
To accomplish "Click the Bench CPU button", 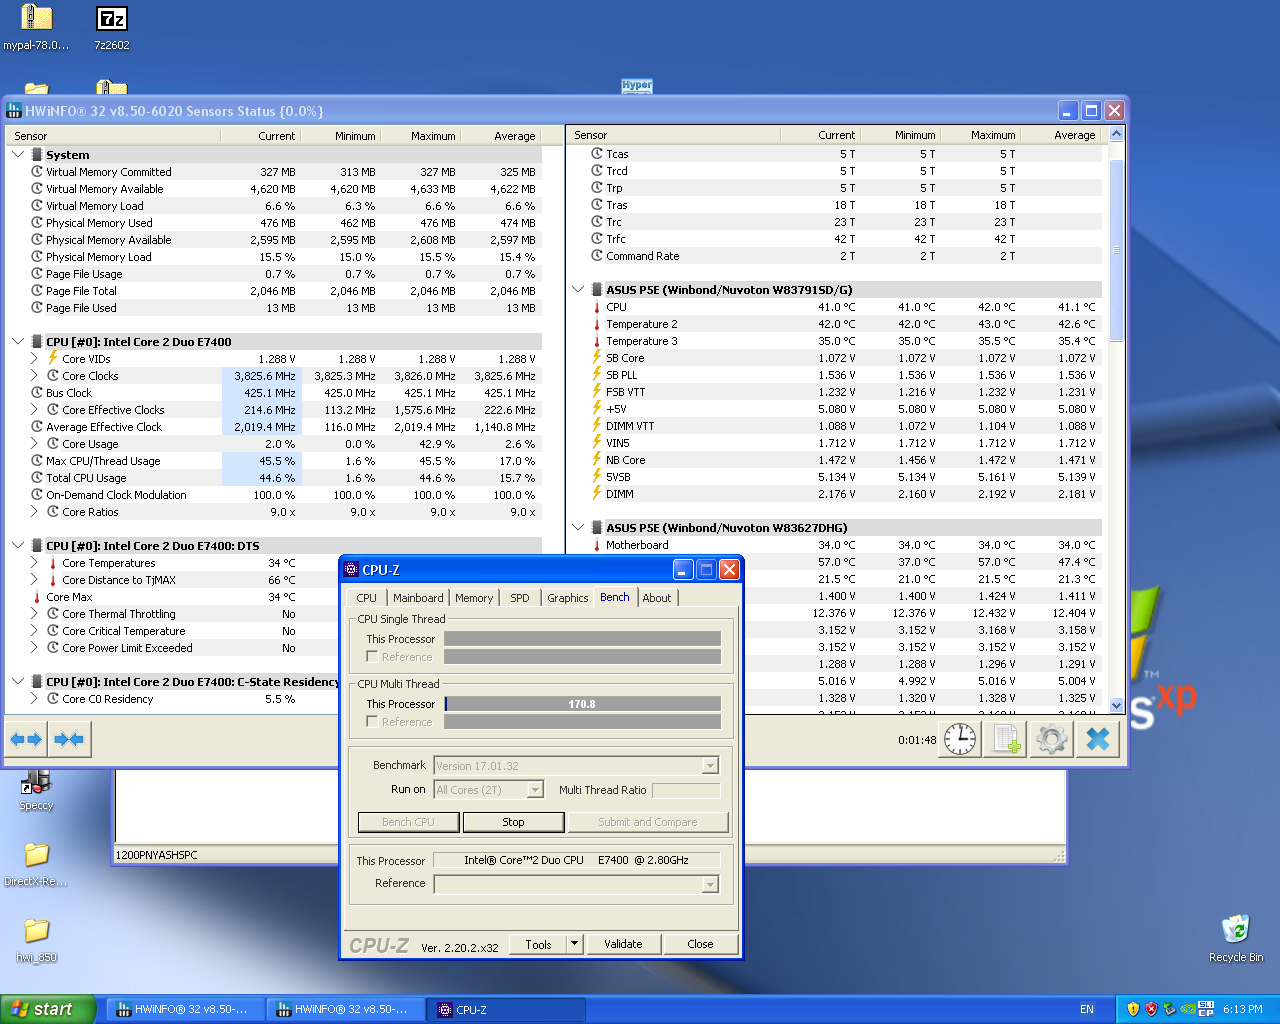I will pyautogui.click(x=408, y=822).
